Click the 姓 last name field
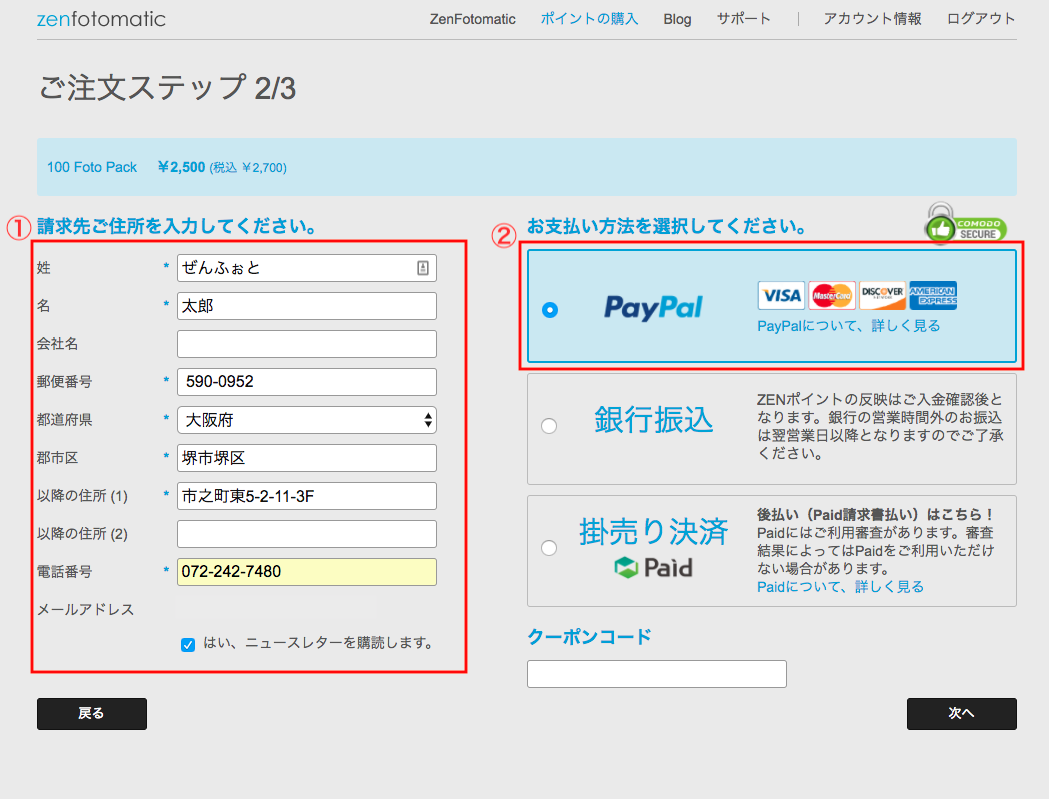The image size is (1049, 799). [306, 268]
